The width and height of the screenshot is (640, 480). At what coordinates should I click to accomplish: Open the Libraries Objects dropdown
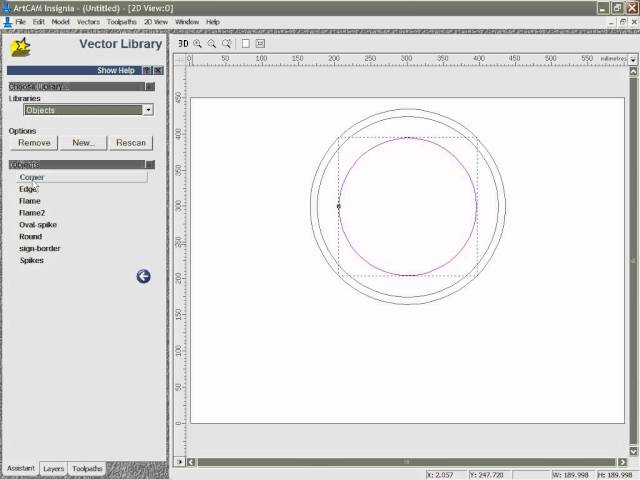149,110
